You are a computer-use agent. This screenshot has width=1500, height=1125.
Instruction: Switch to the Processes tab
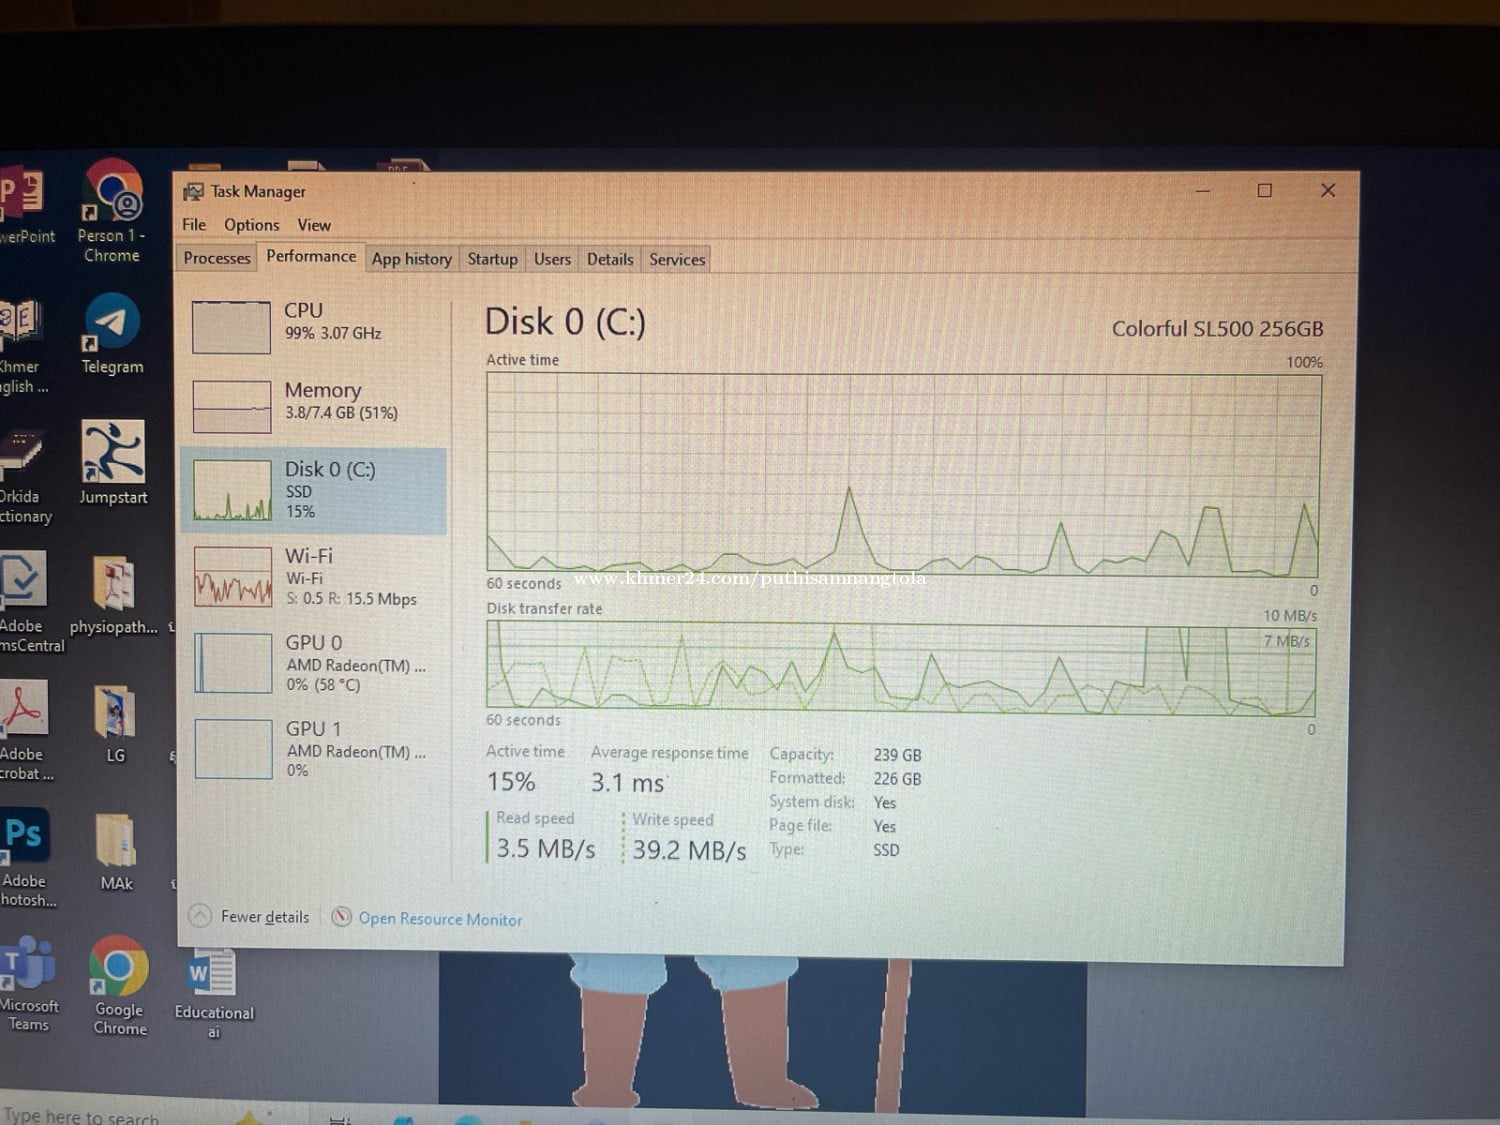click(x=217, y=258)
